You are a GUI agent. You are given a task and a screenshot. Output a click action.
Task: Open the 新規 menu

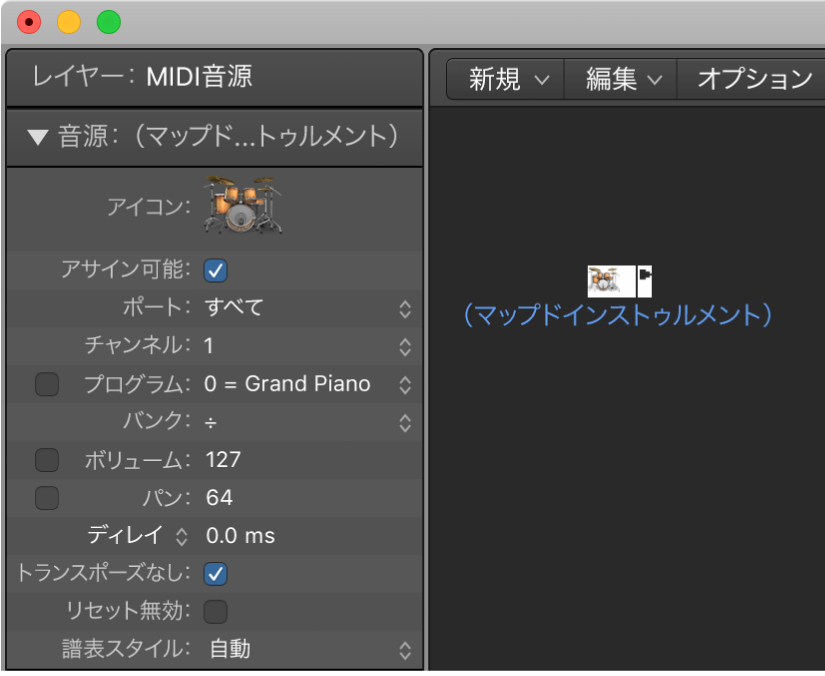(503, 79)
